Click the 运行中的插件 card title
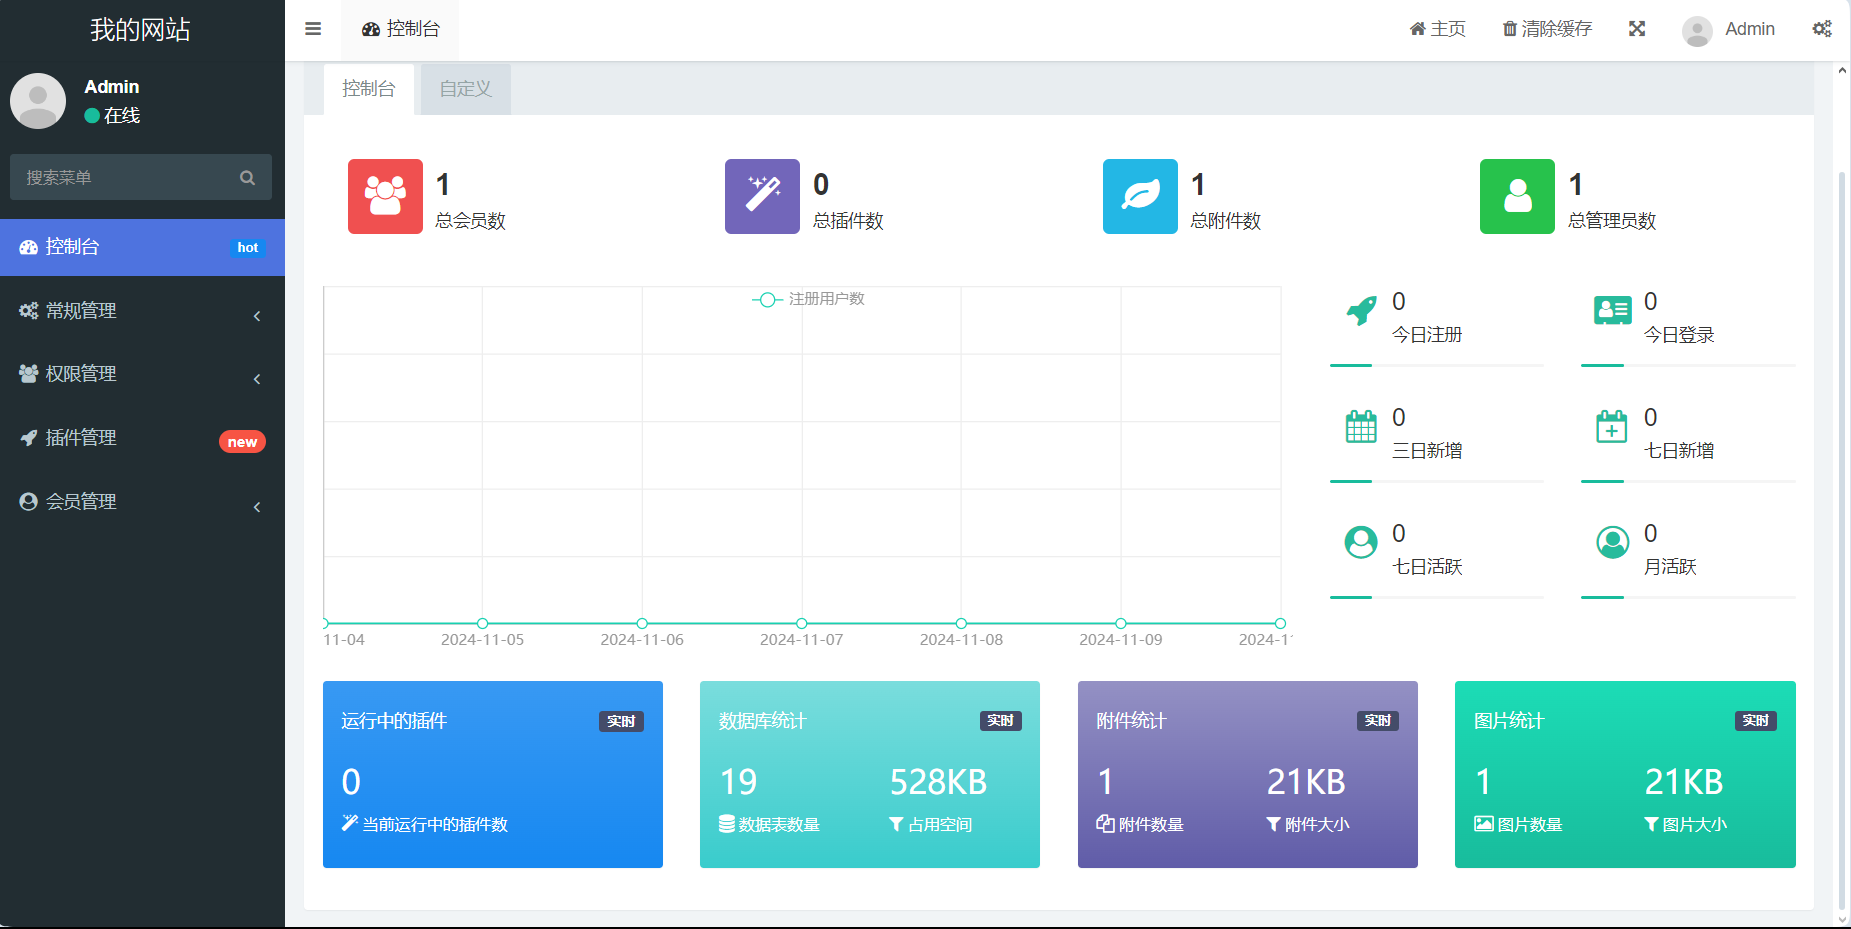This screenshot has width=1851, height=929. coord(394,721)
